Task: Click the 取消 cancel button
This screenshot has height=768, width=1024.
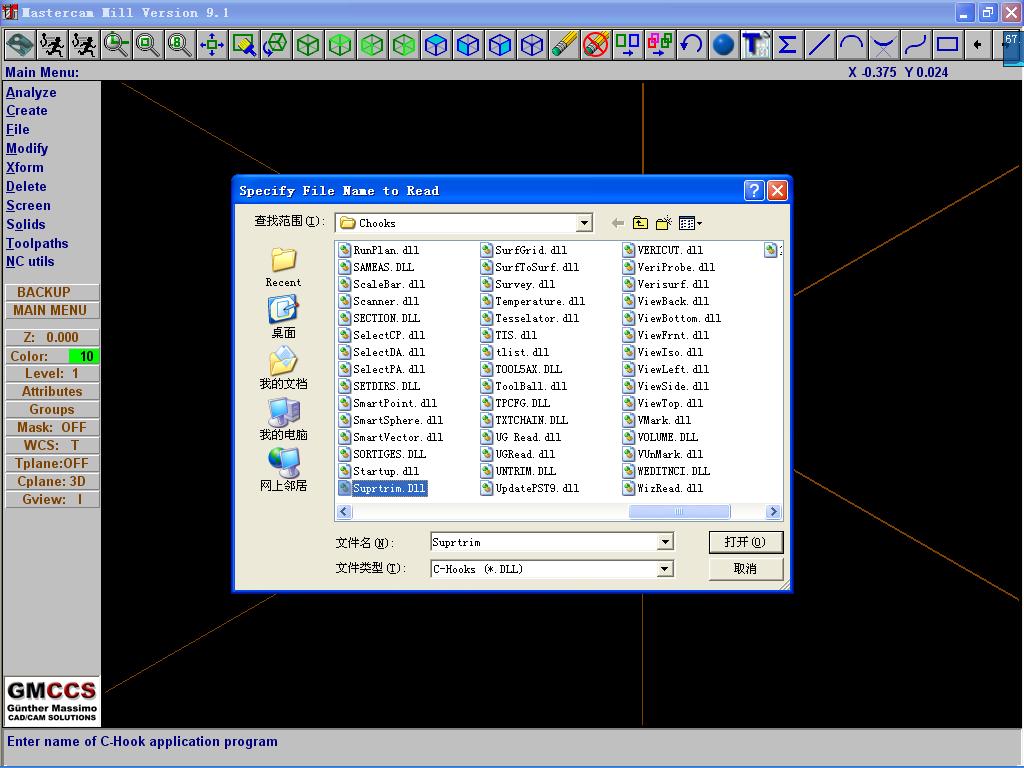Action: (x=745, y=569)
